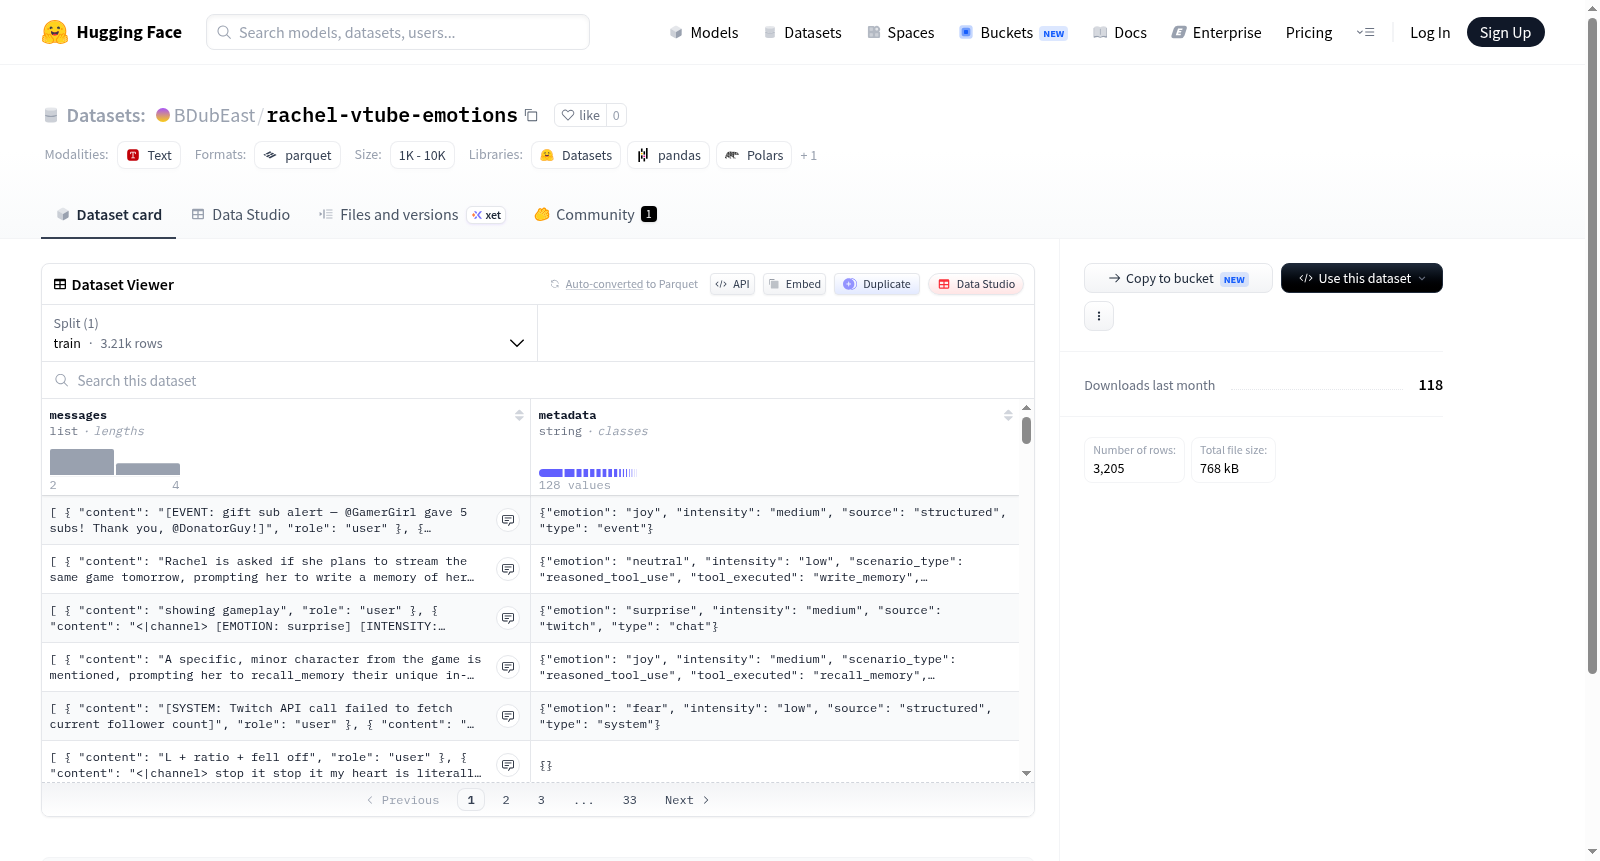Switch to the Dataset card tab

[x=108, y=214]
